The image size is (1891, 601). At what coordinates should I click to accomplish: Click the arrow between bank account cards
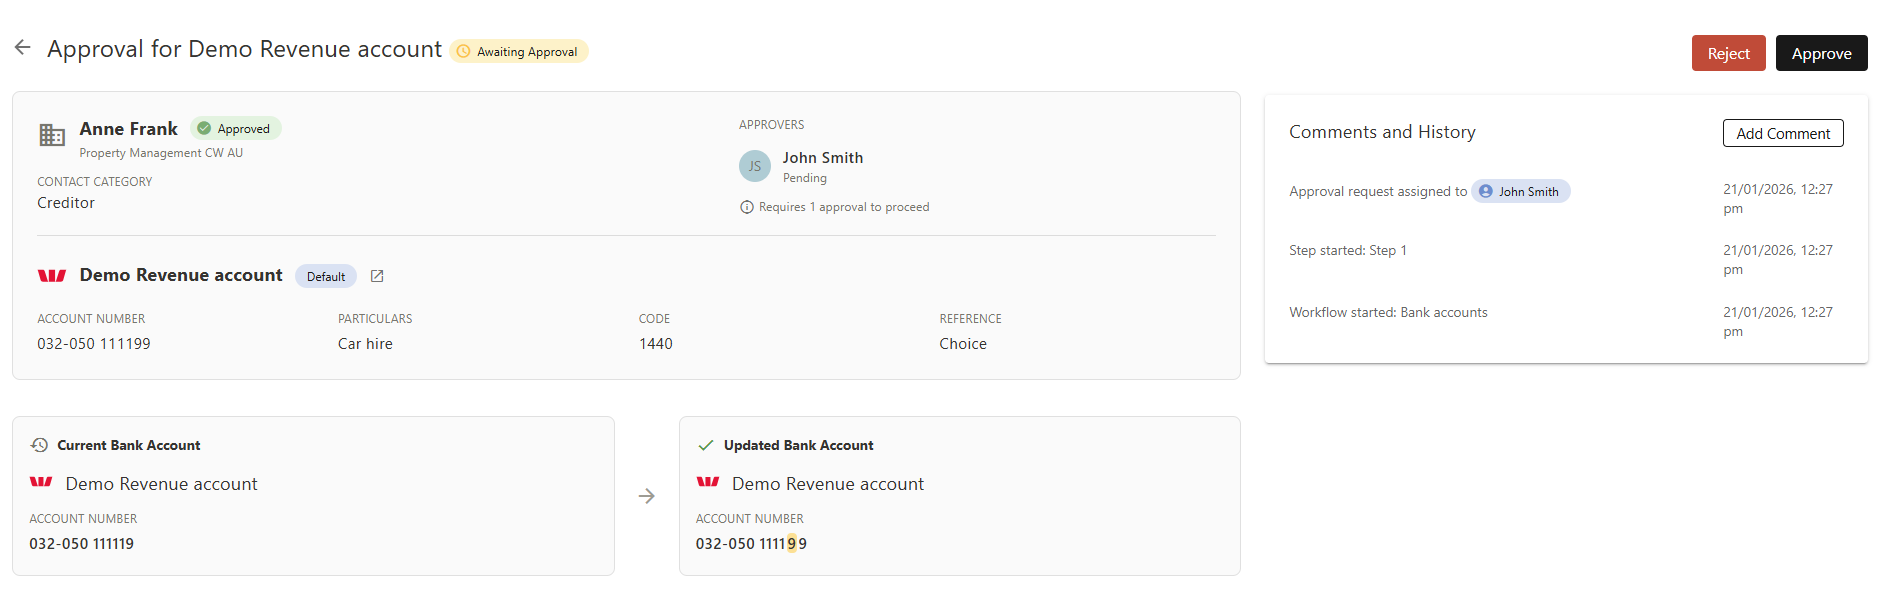(x=647, y=496)
